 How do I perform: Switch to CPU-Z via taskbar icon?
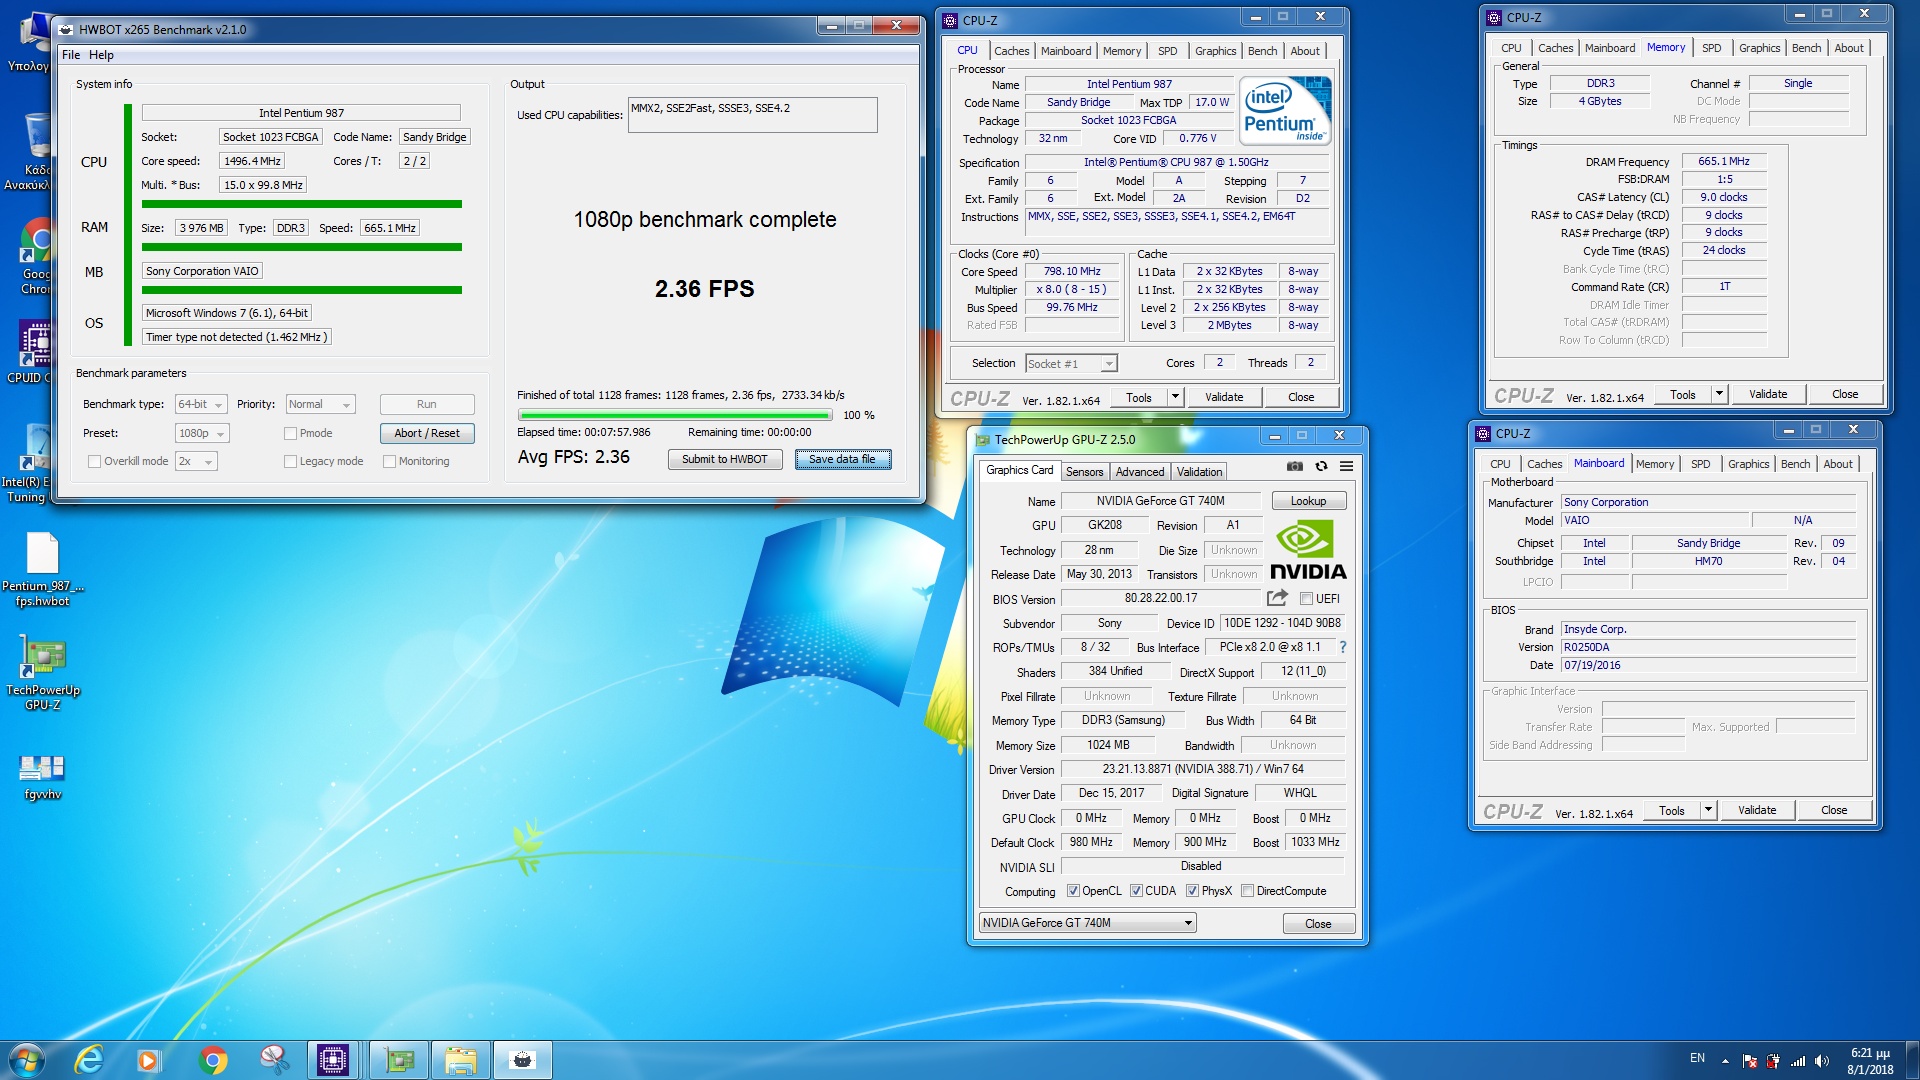(x=333, y=1059)
